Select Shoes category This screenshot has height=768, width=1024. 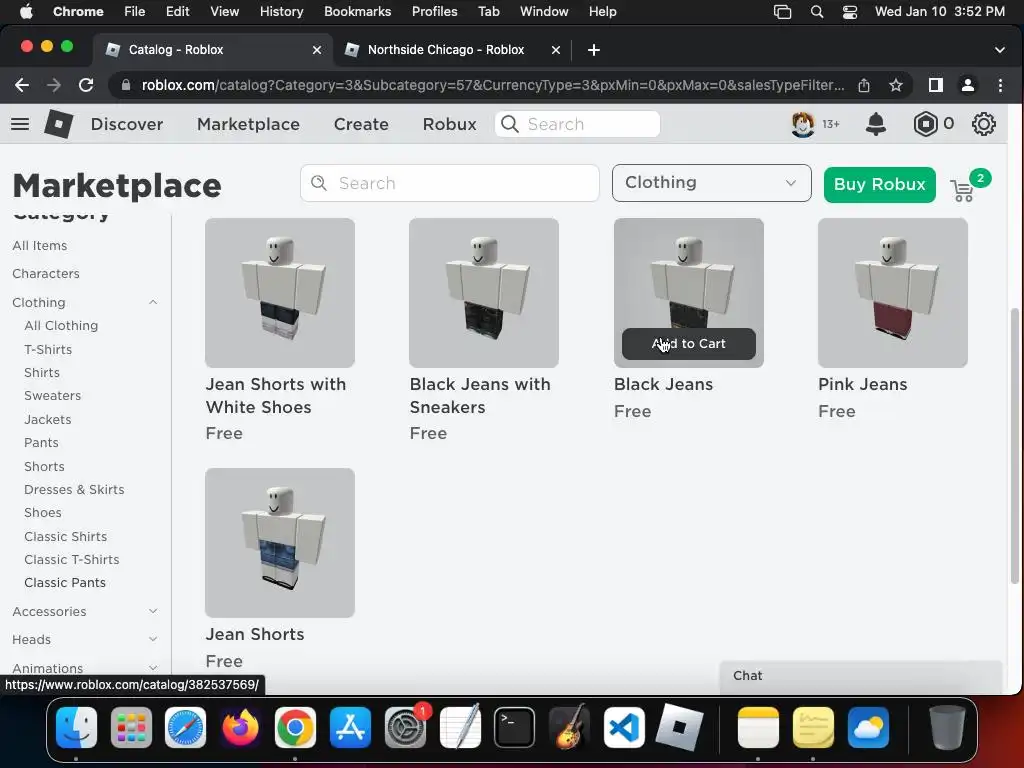(x=42, y=513)
